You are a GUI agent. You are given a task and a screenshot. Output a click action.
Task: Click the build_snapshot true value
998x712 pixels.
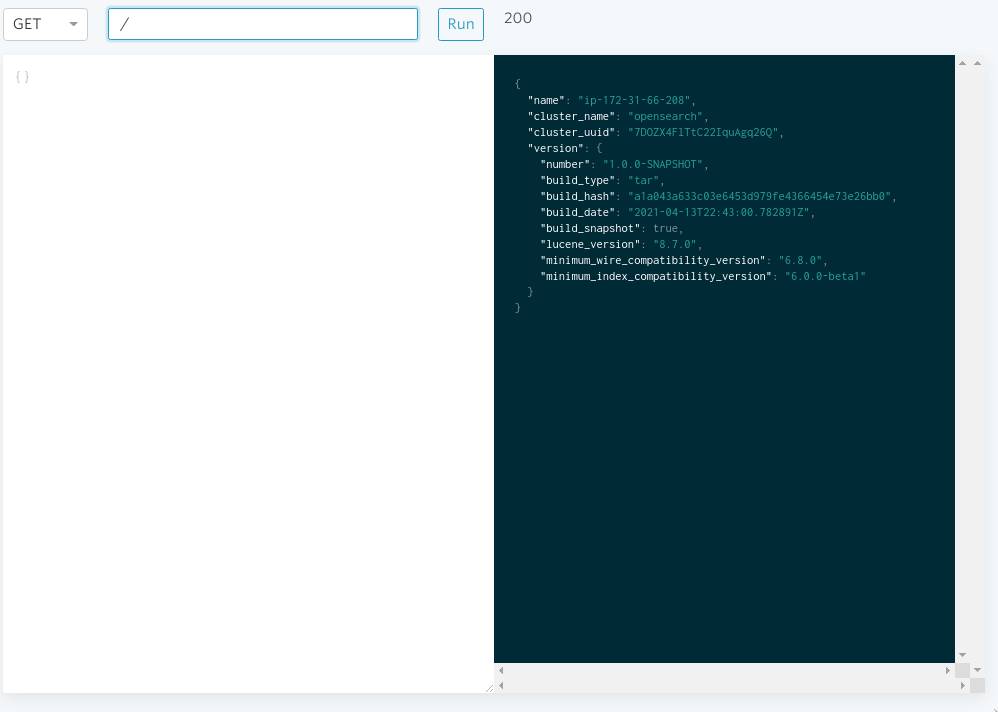click(666, 228)
